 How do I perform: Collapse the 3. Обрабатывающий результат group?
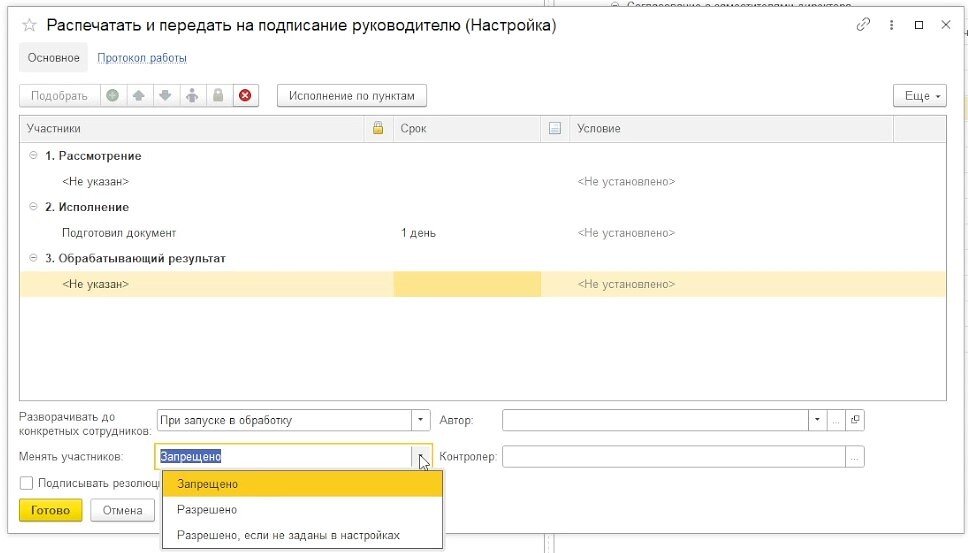point(33,258)
